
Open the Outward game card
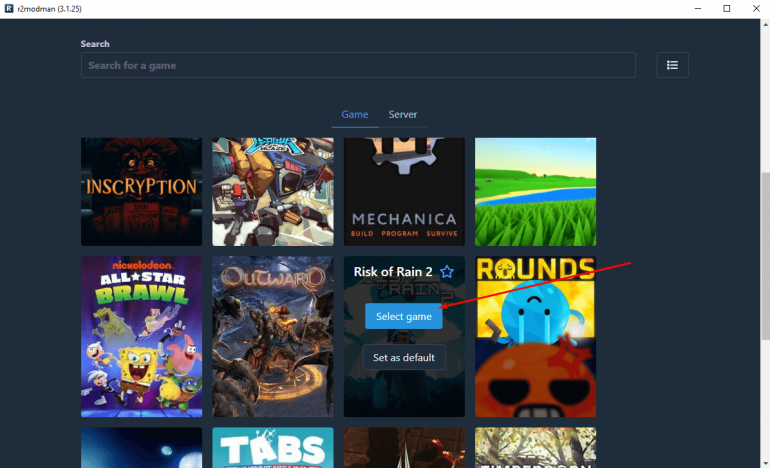[x=273, y=336]
